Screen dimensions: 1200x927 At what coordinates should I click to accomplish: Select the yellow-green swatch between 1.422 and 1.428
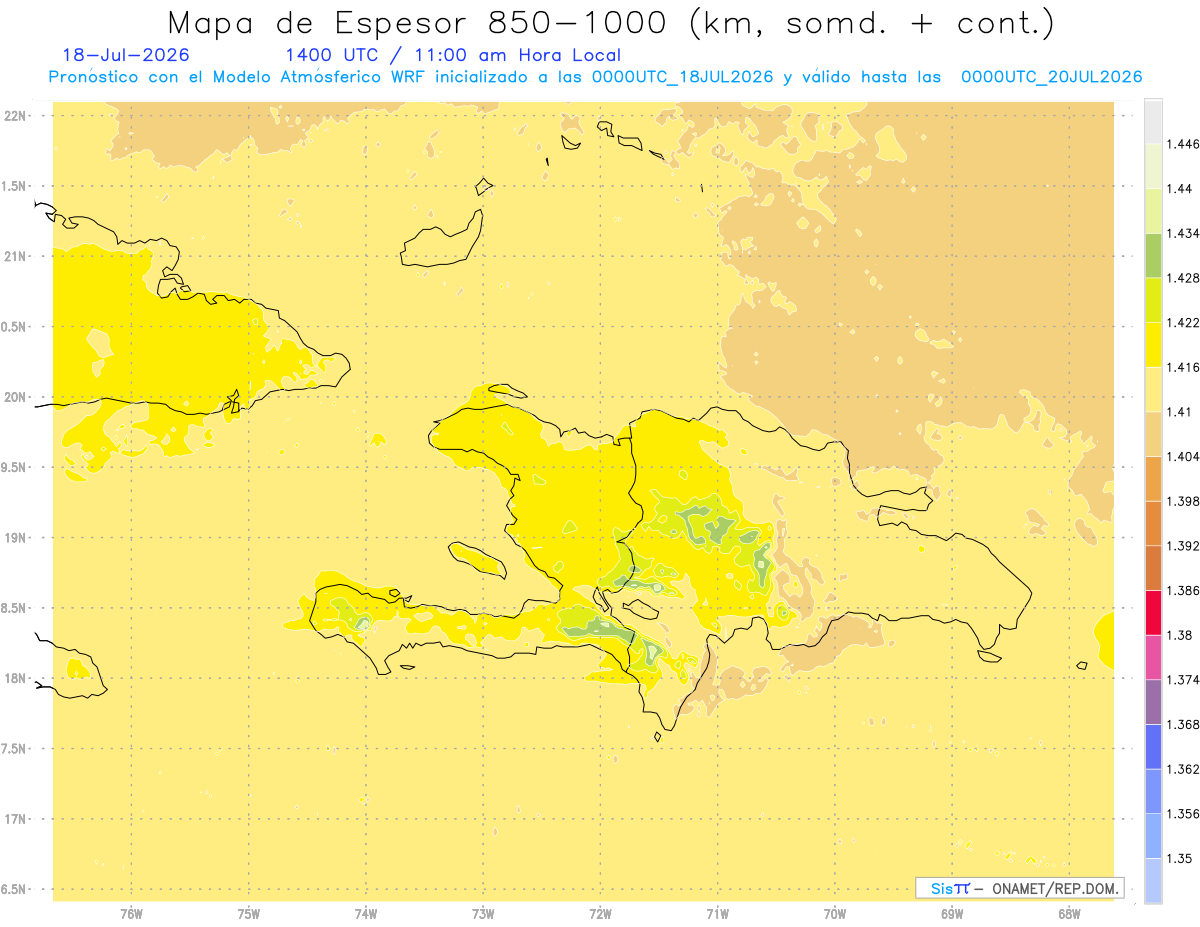(1153, 300)
